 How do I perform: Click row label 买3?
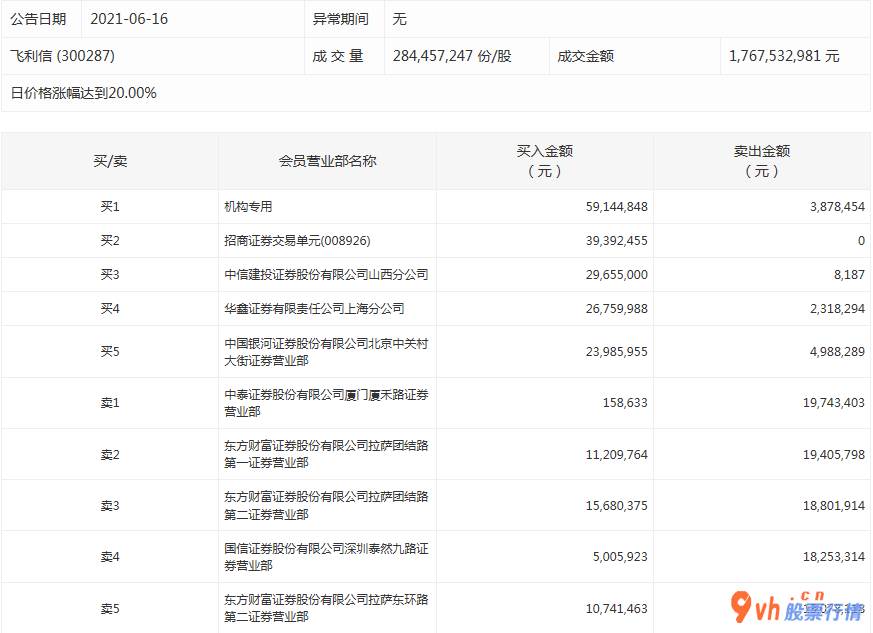110,274
